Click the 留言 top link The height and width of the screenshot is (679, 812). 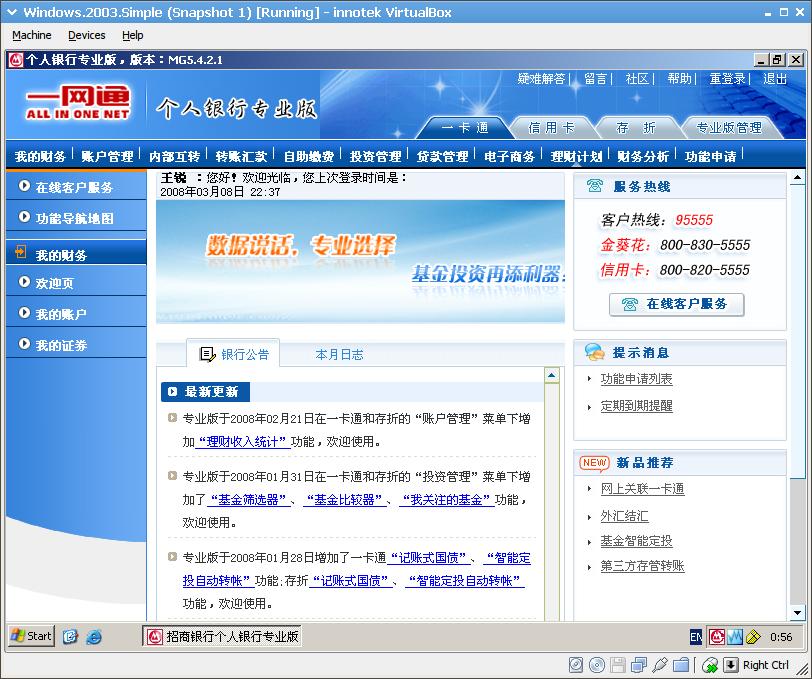[595, 79]
